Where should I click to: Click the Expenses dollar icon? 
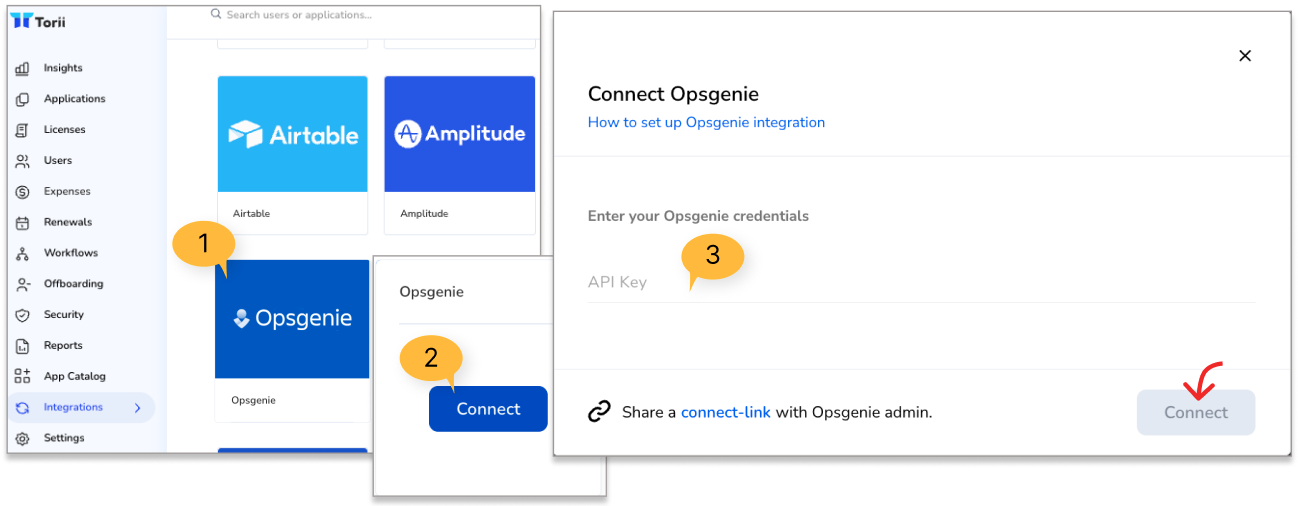pyautogui.click(x=22, y=191)
